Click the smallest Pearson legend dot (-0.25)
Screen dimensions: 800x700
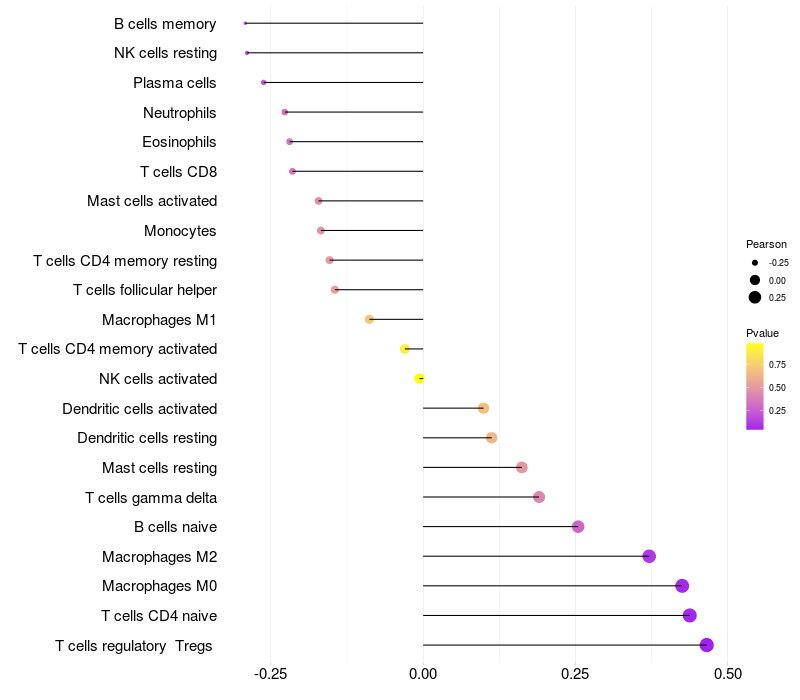(x=755, y=262)
